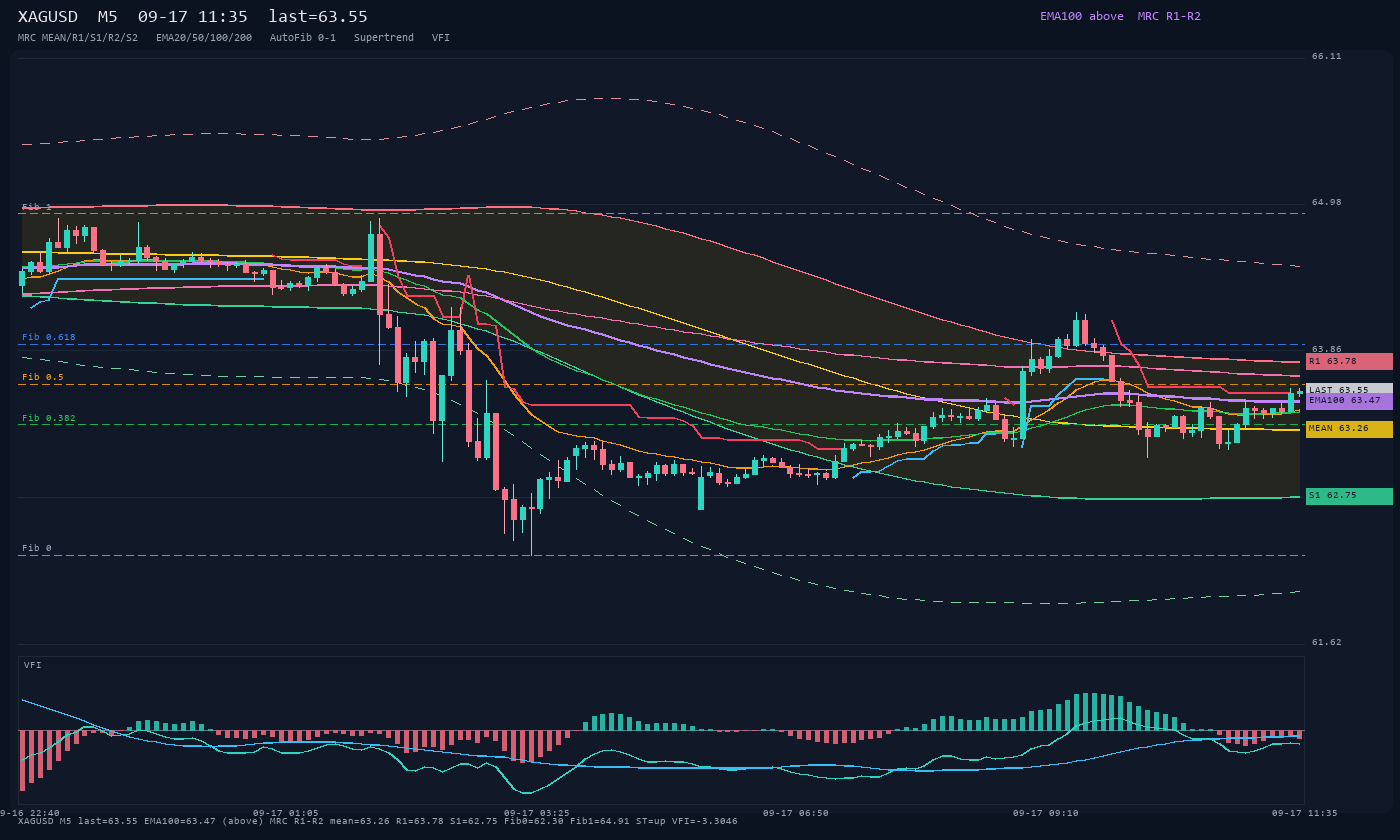
Task: Click the 'Fib 0' level label
Action: [37, 548]
